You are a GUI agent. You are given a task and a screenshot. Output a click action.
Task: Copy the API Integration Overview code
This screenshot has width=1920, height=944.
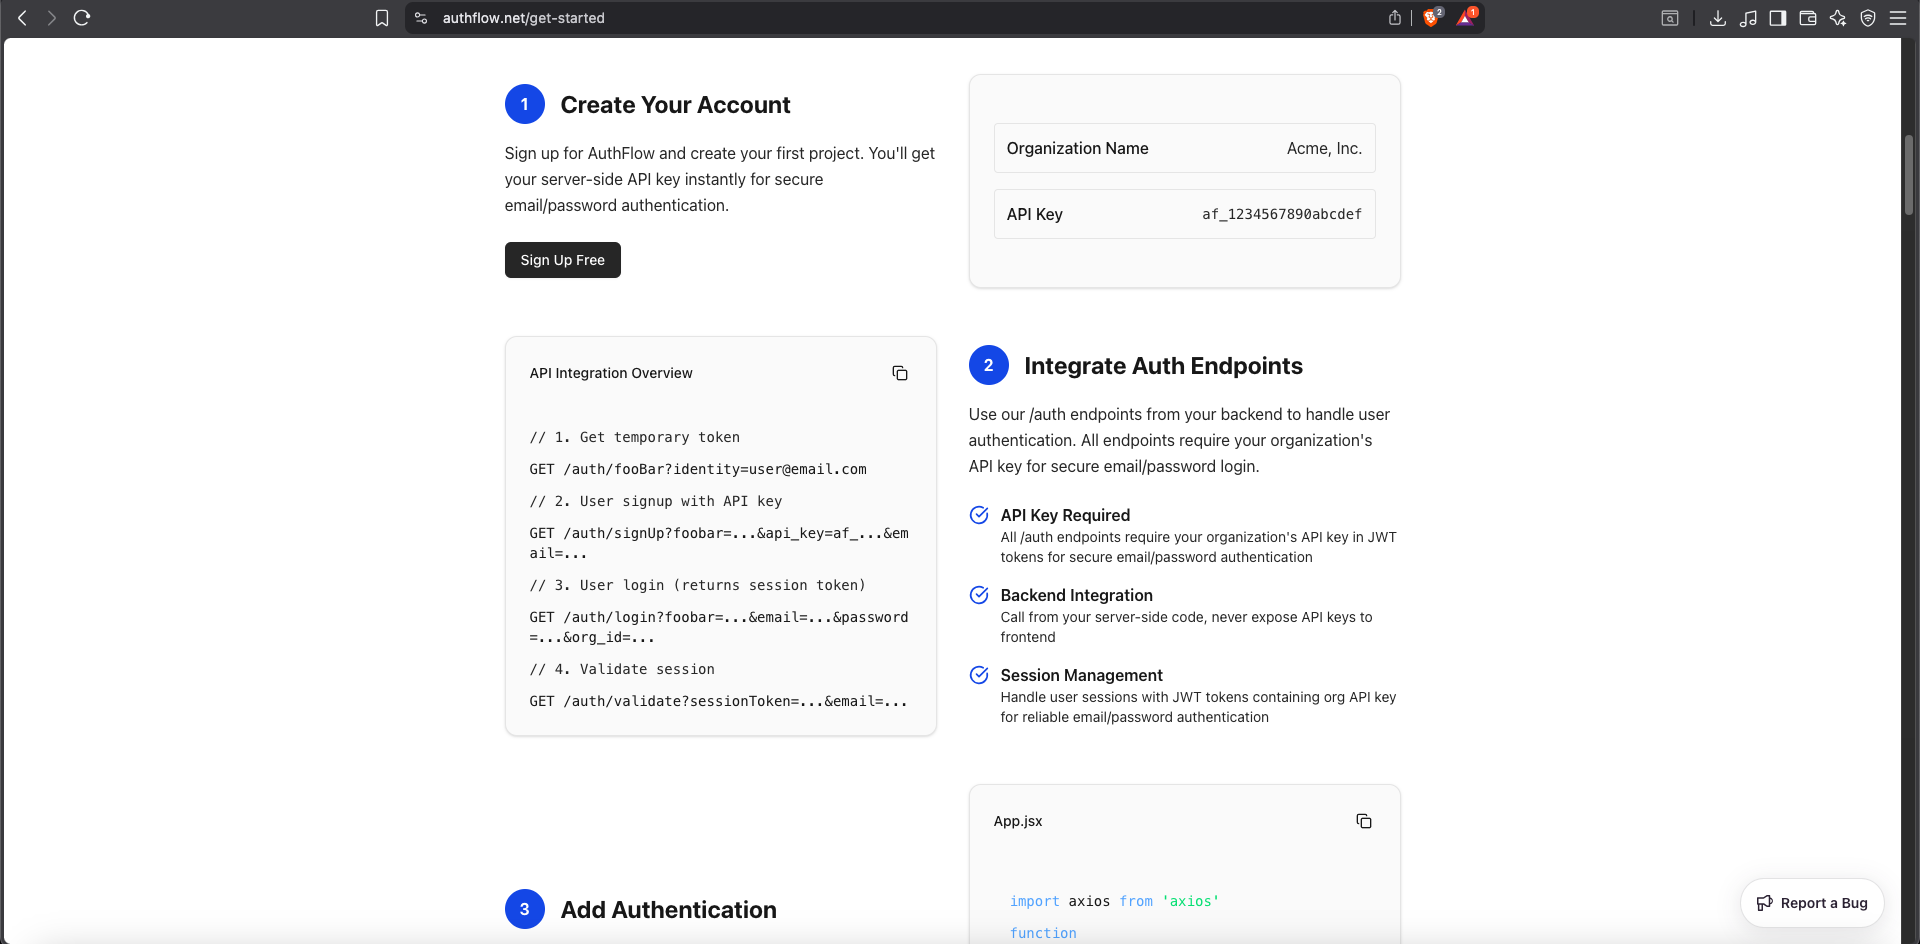coord(899,372)
